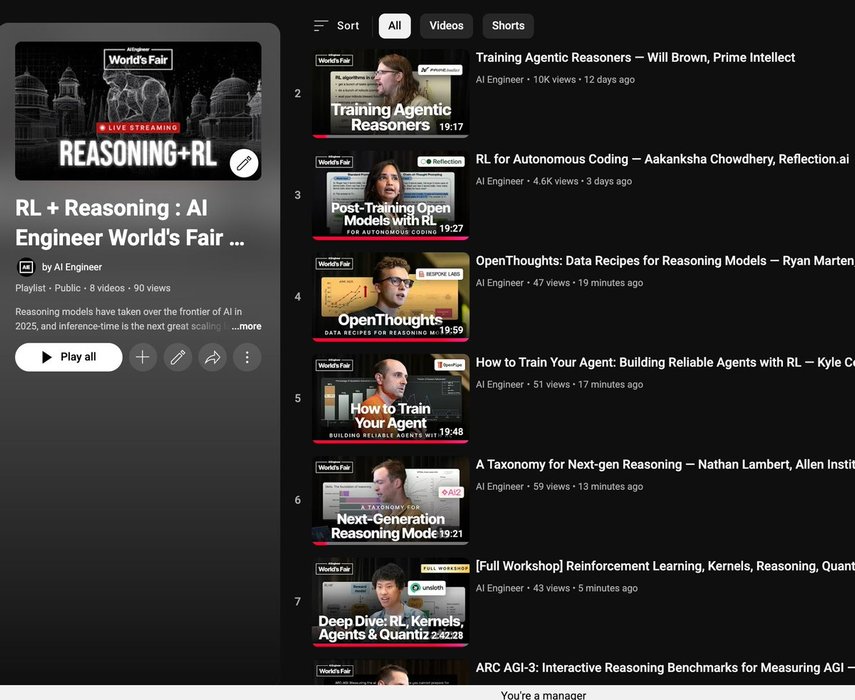Open A Taxonomy for Next-gen Reasoning title
The image size is (855, 700).
[x=665, y=464]
